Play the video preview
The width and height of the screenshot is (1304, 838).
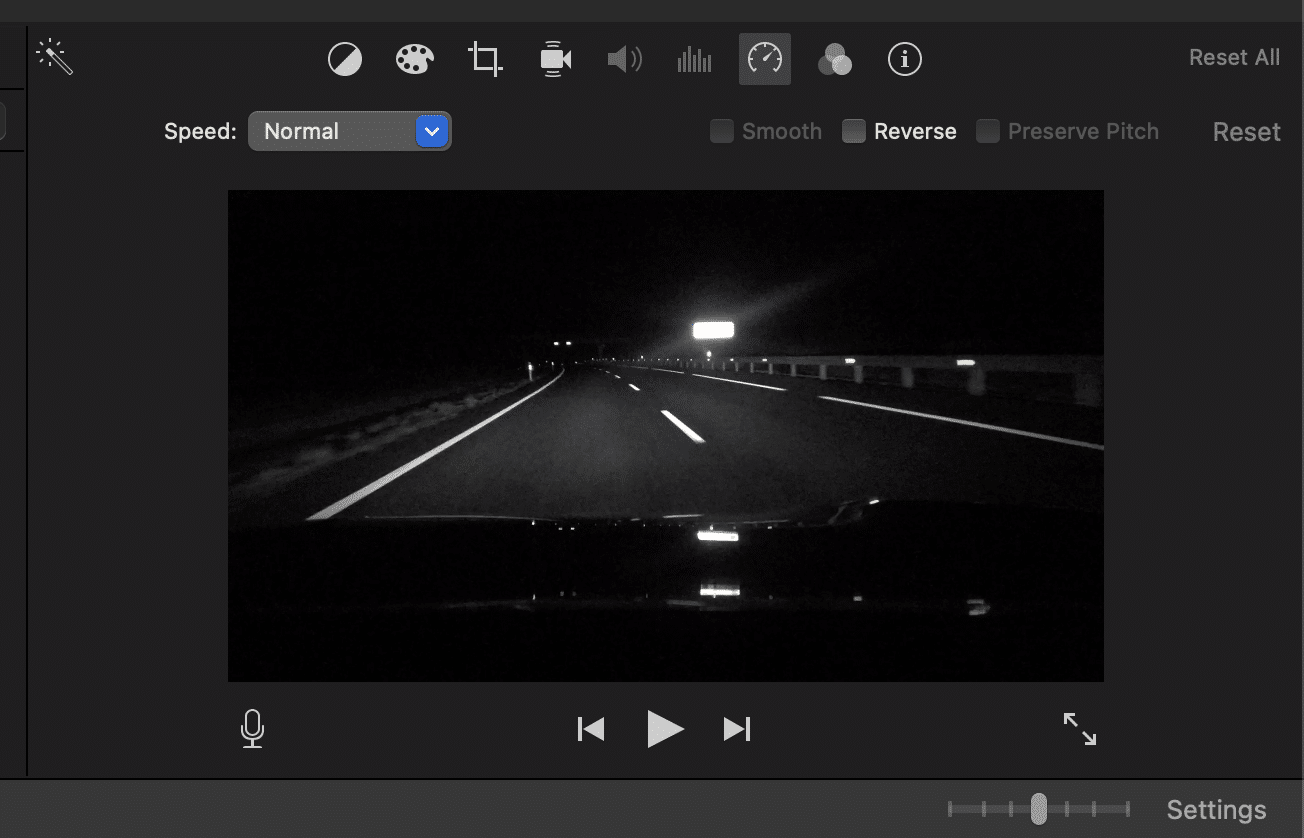[666, 728]
